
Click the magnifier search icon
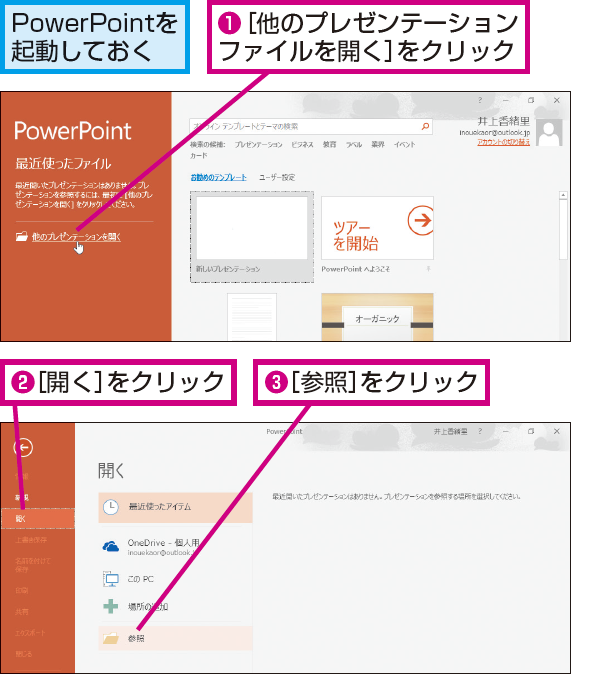pyautogui.click(x=425, y=126)
